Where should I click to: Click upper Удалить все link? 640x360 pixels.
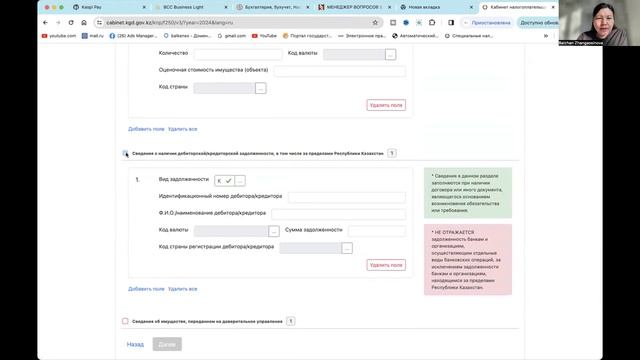[x=182, y=129]
